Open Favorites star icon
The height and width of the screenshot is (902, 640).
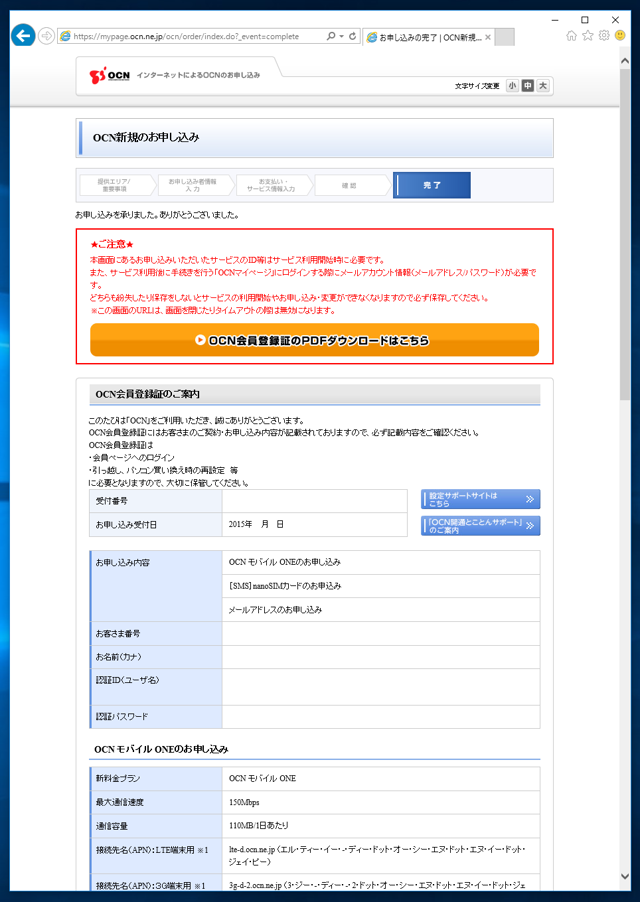click(588, 36)
